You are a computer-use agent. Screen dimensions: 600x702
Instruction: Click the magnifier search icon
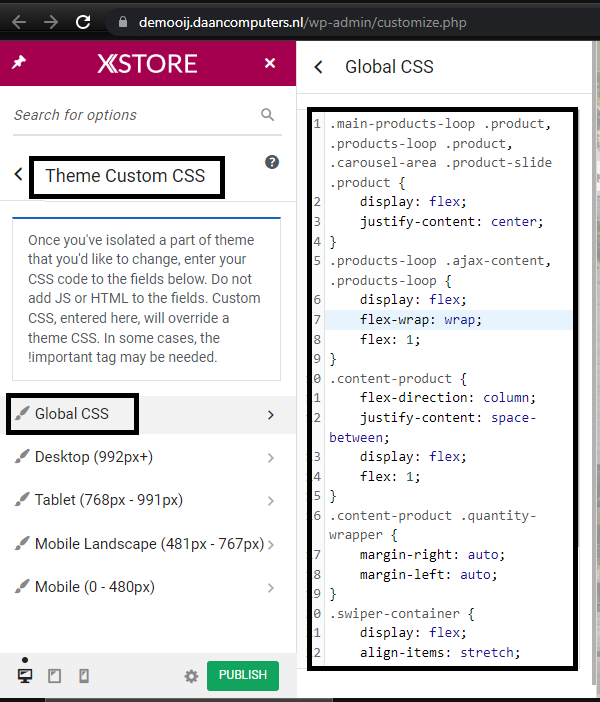tap(267, 115)
